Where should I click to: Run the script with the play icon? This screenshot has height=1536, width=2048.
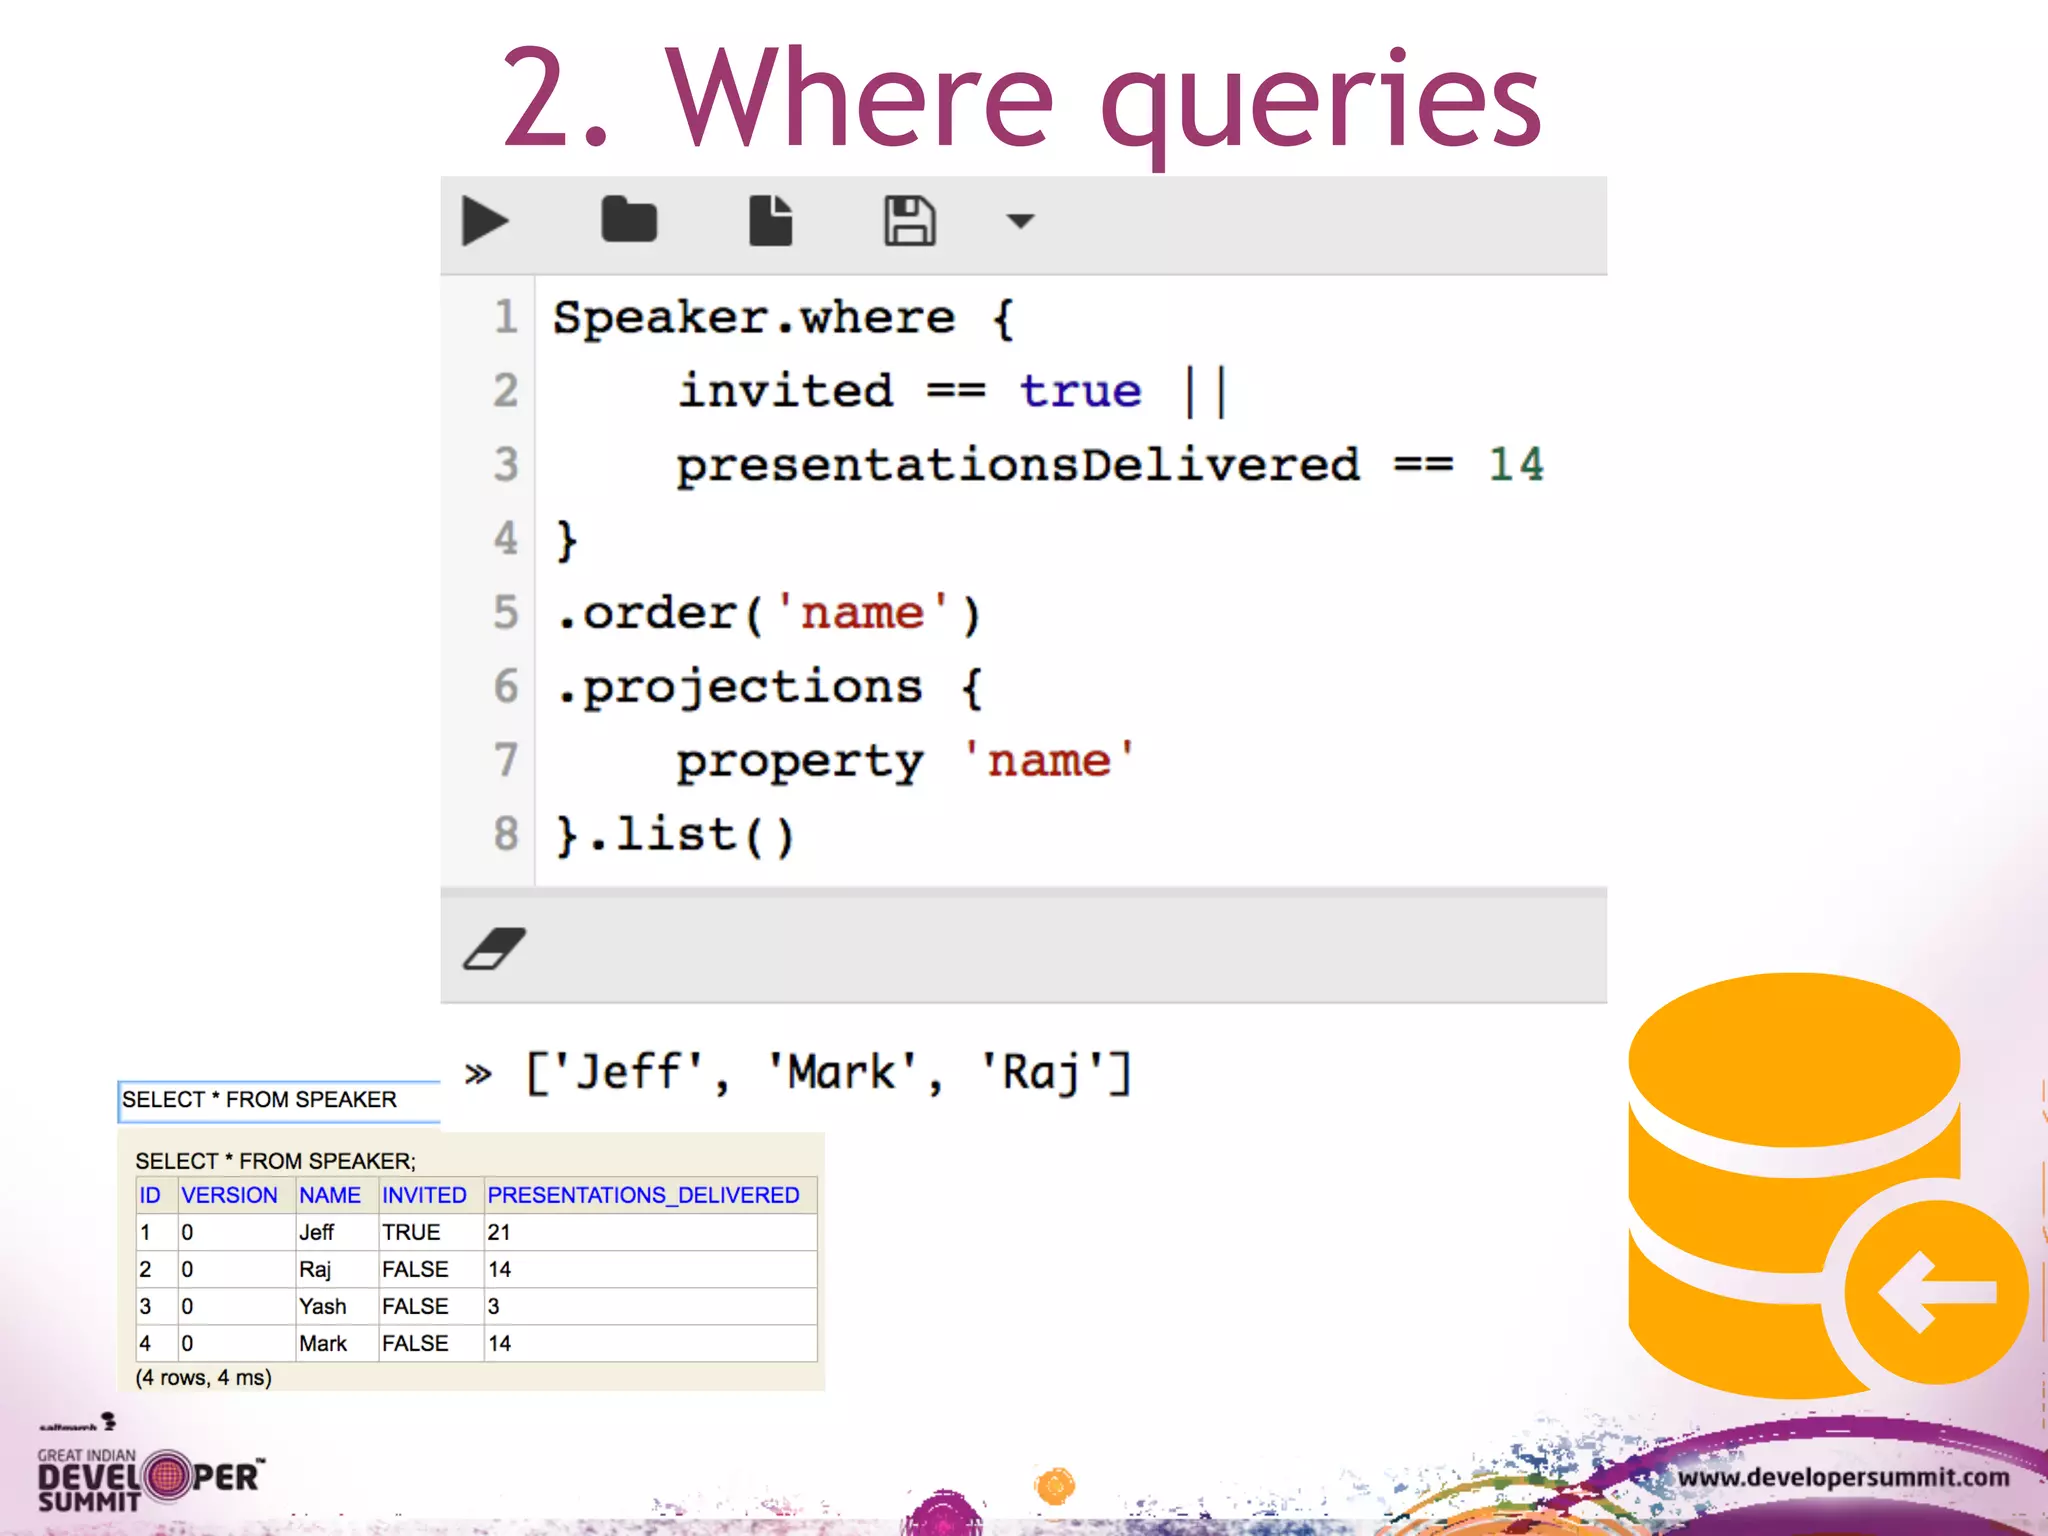click(x=486, y=221)
